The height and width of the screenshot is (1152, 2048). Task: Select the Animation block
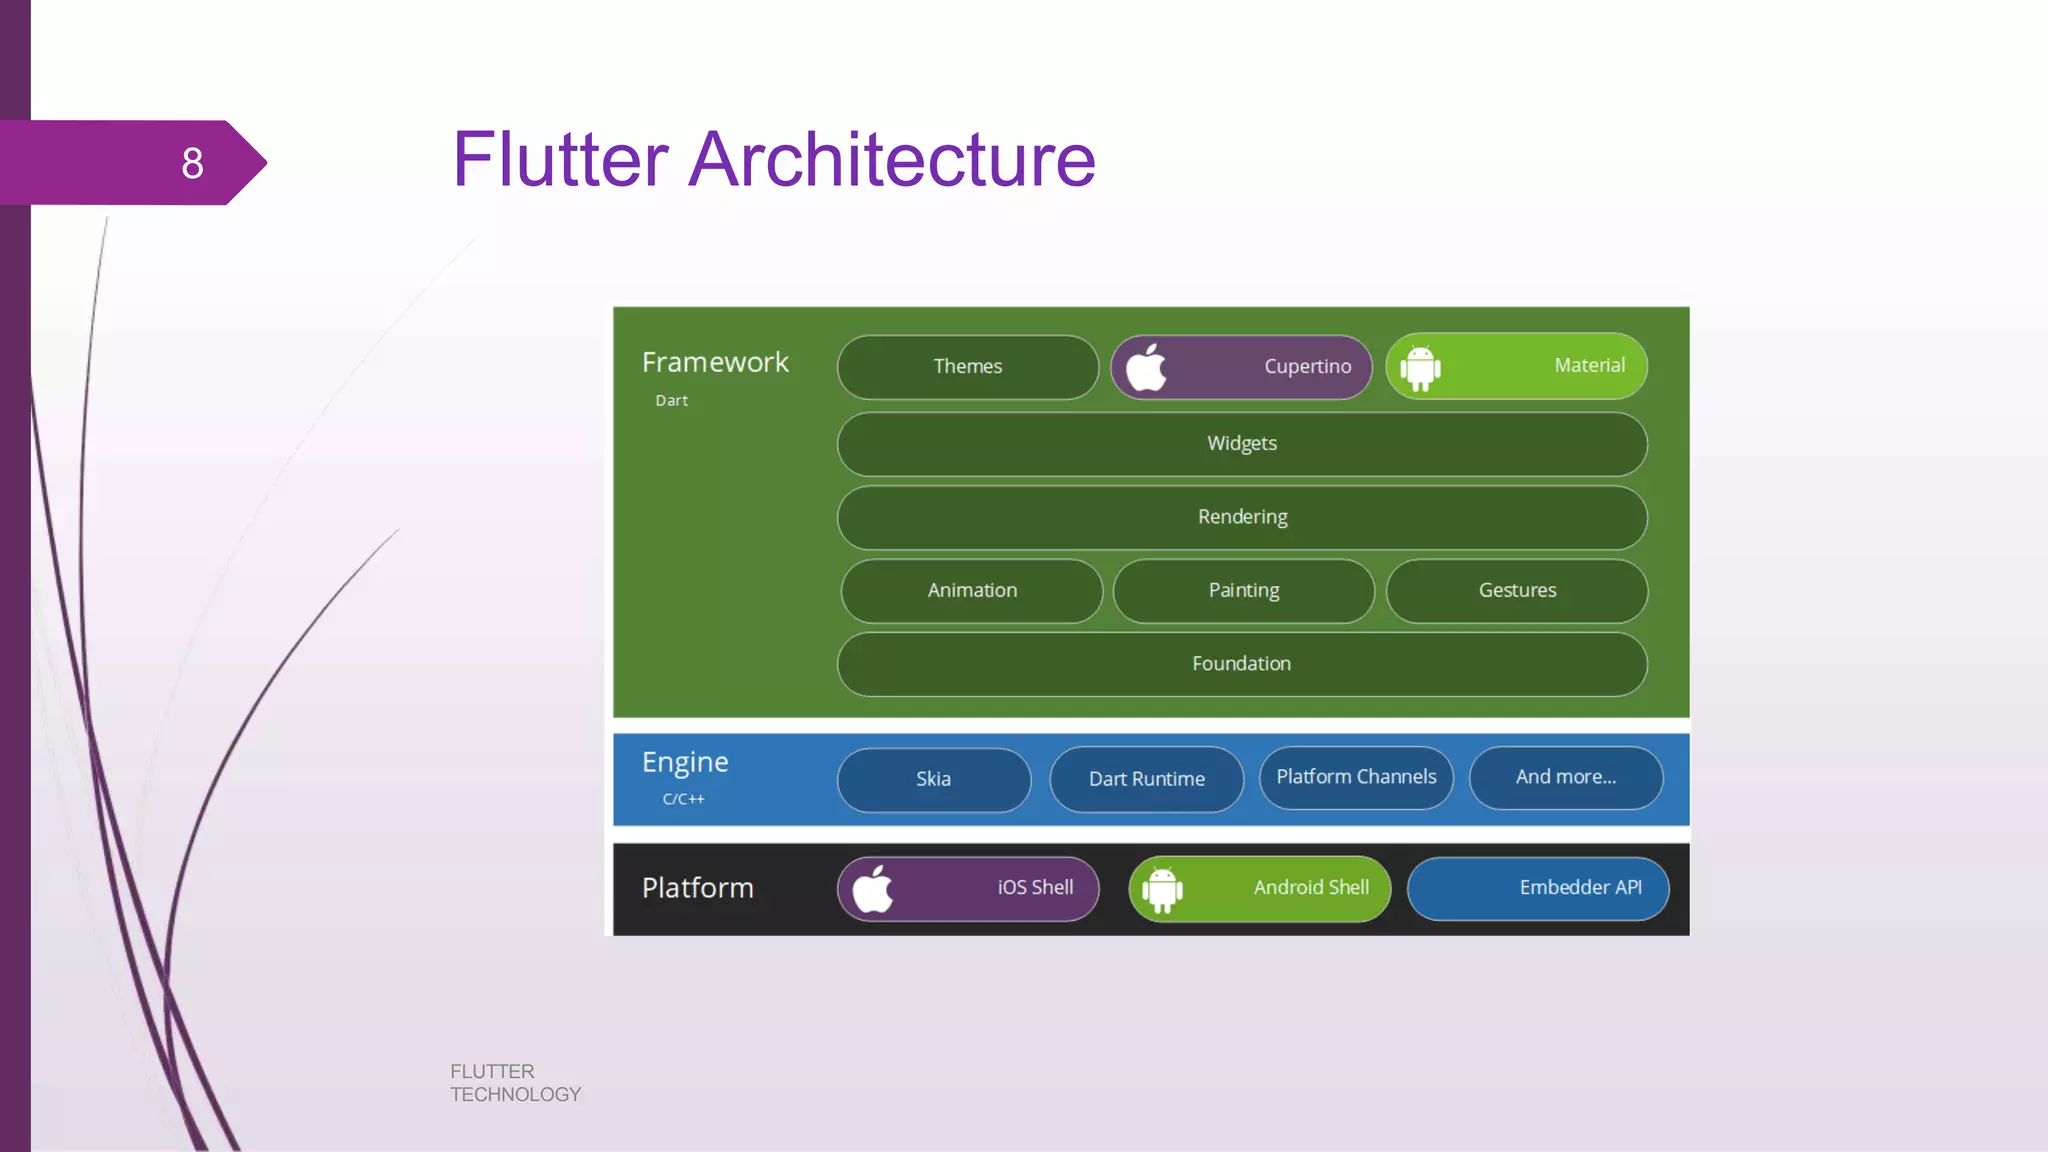point(971,591)
